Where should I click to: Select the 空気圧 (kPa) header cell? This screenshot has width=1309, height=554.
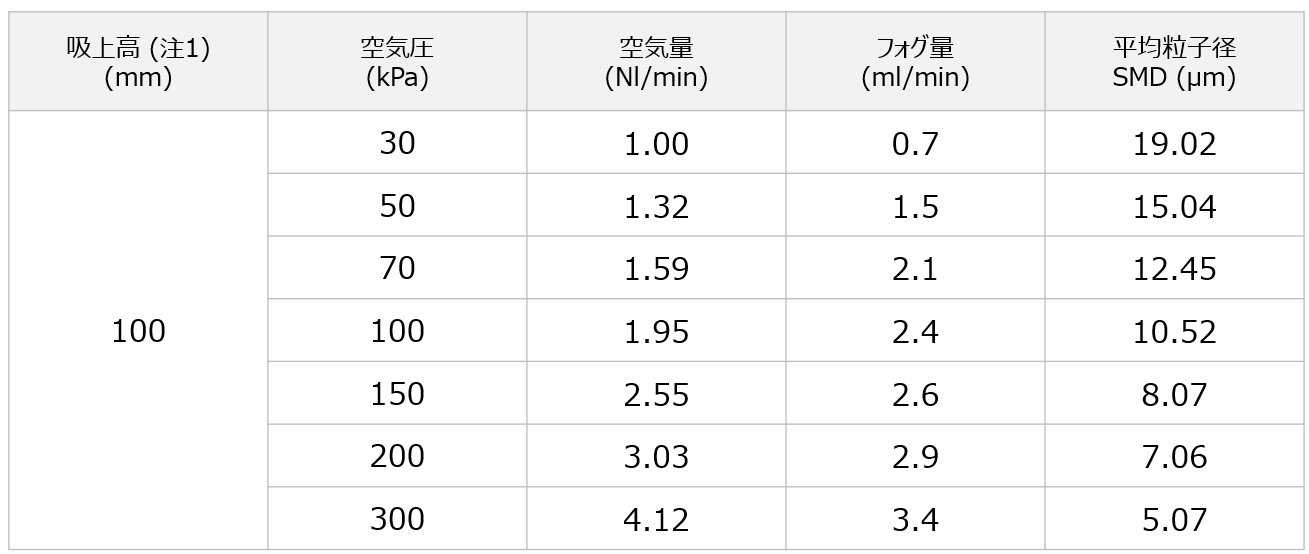tap(397, 62)
